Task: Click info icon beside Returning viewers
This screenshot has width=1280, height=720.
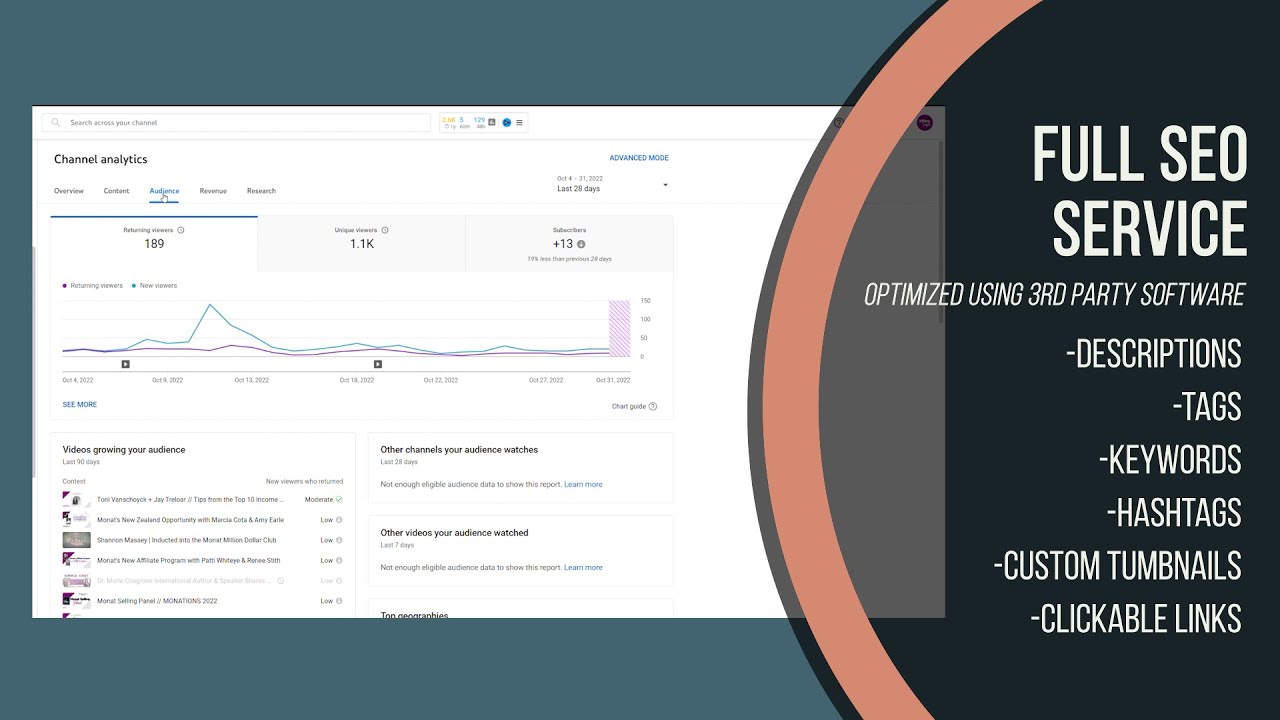Action: (181, 230)
